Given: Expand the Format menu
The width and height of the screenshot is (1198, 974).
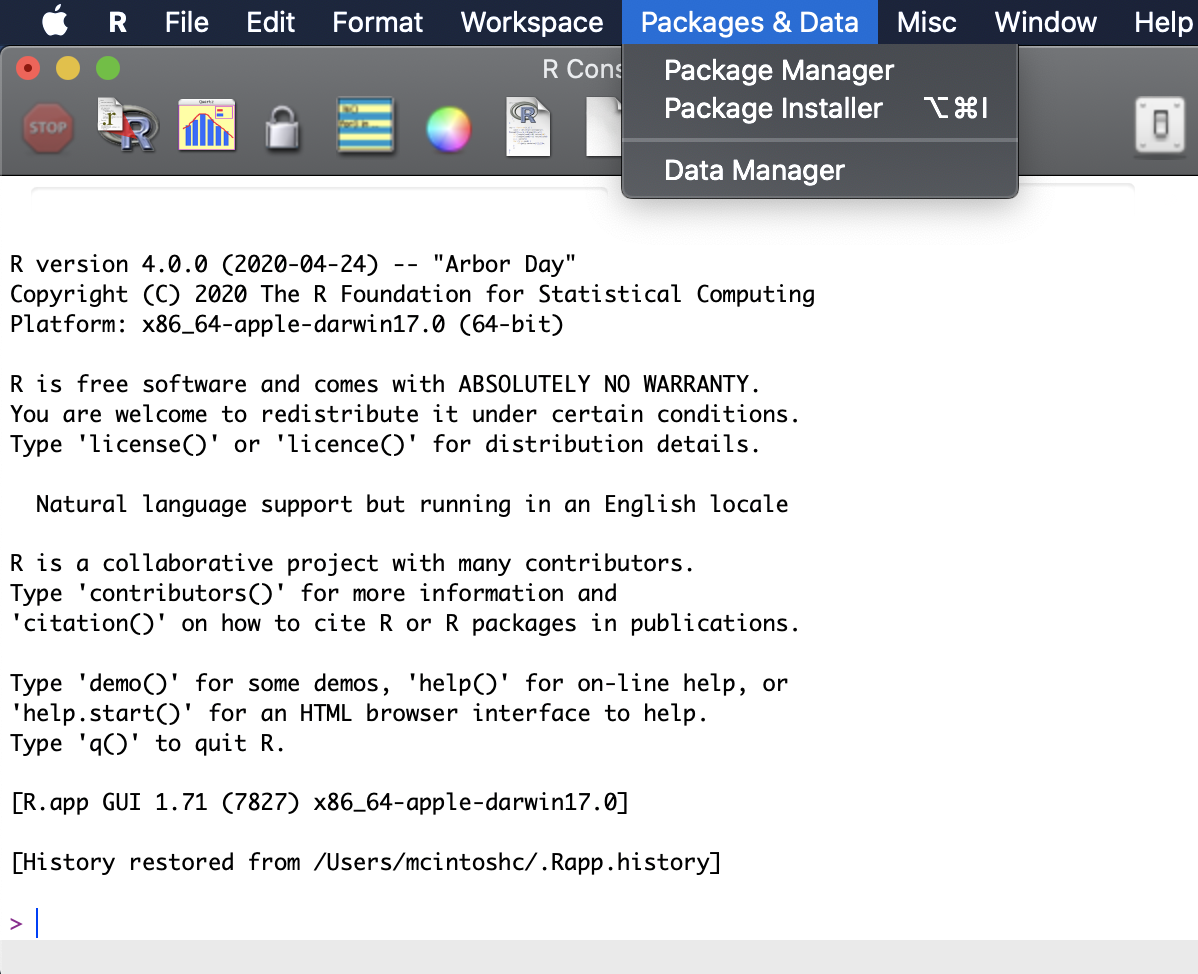Looking at the screenshot, I should tap(377, 22).
